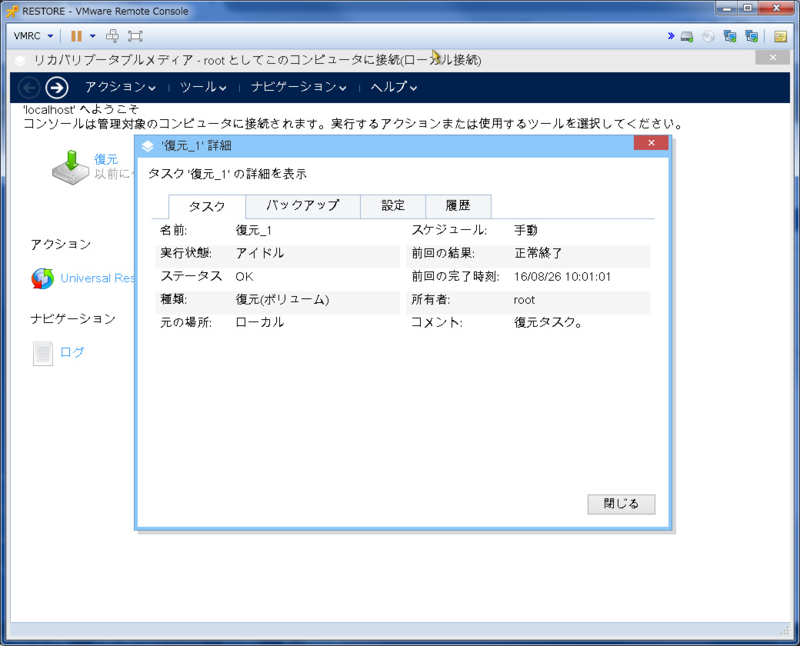Click the VMRC full screen icon
800x646 pixels.
coord(135,36)
